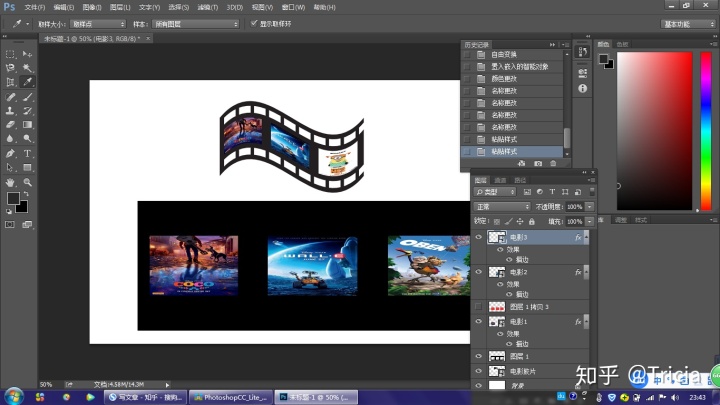Toggle the 显示取样环 checkbox
720x405 pixels.
click(x=254, y=23)
